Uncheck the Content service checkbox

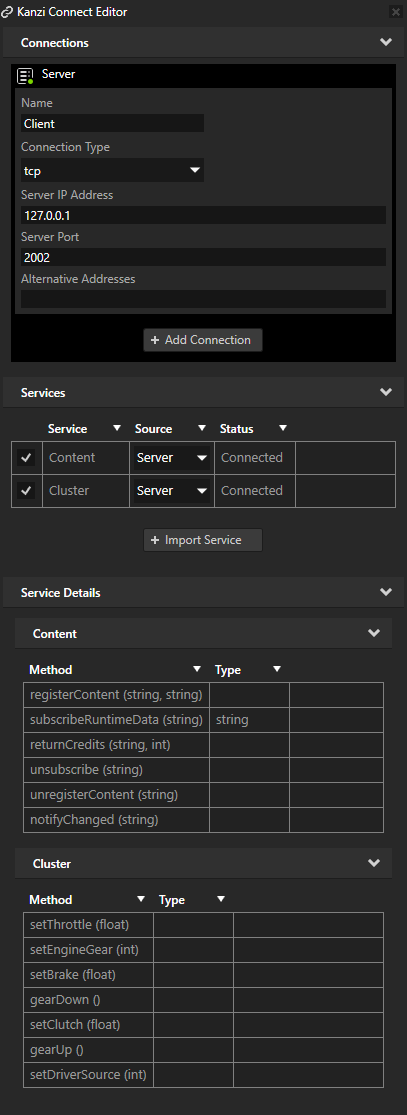[26, 458]
